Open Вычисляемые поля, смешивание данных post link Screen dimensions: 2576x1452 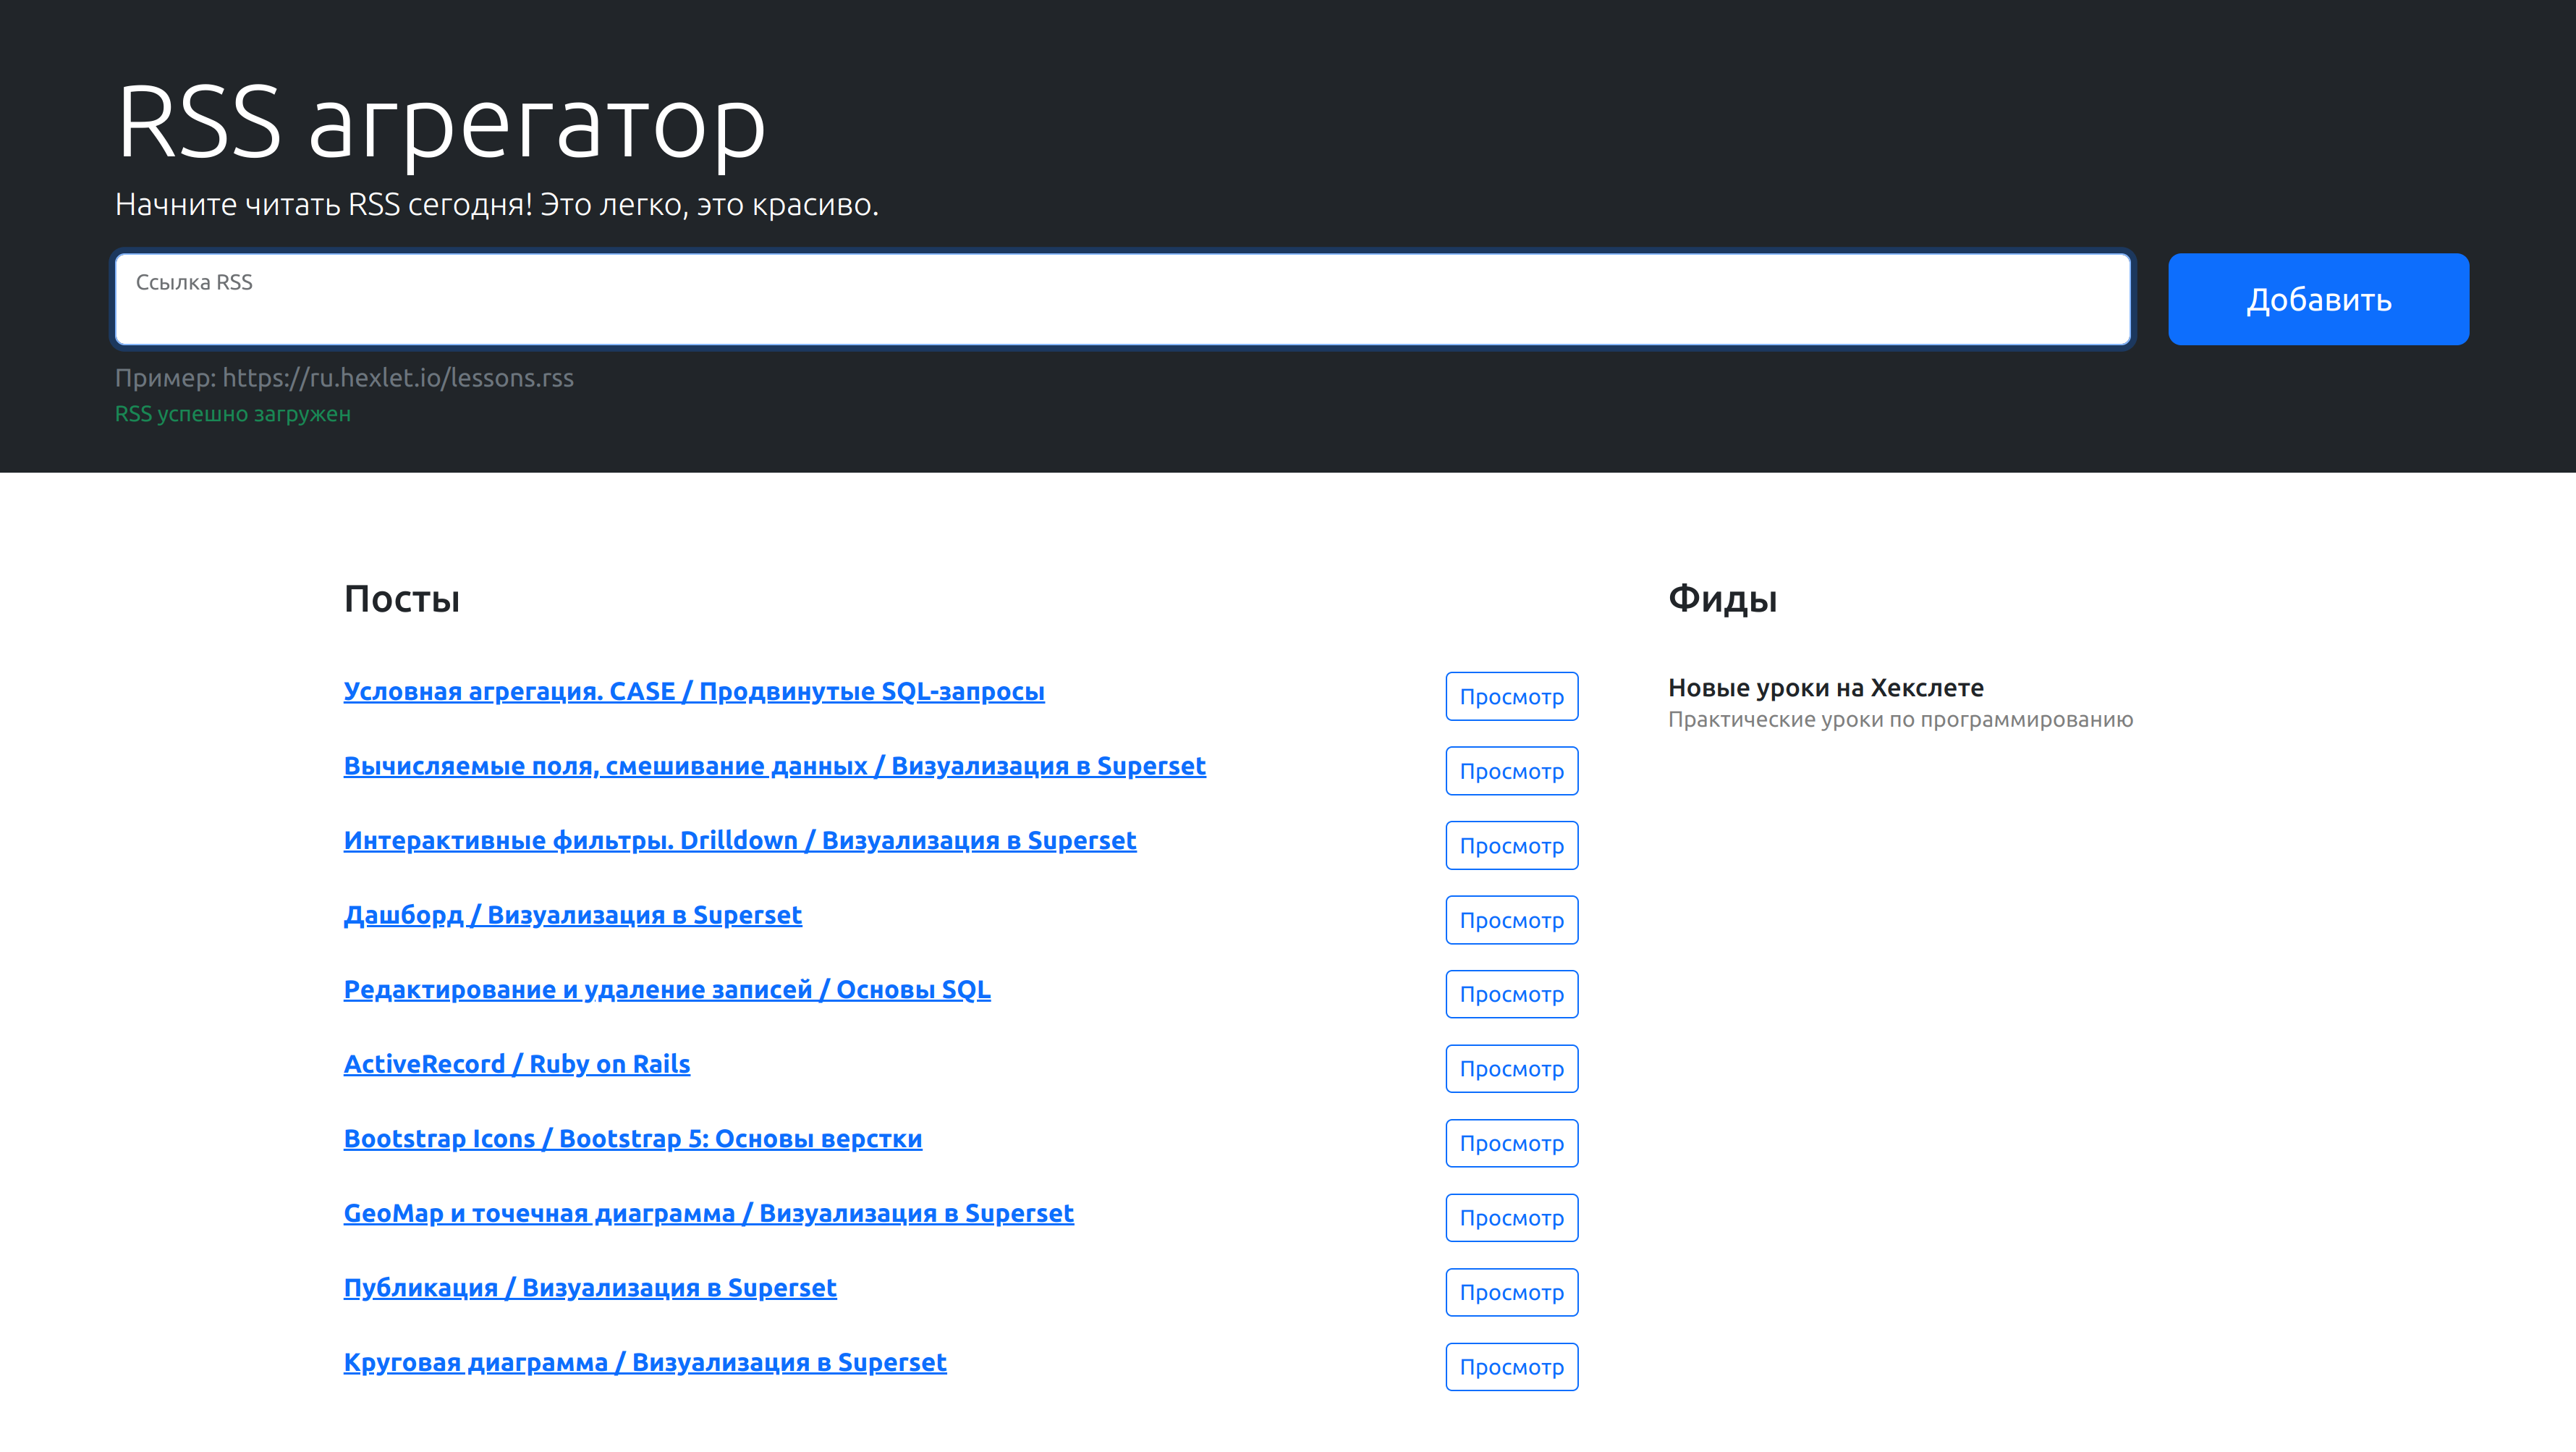(x=774, y=766)
